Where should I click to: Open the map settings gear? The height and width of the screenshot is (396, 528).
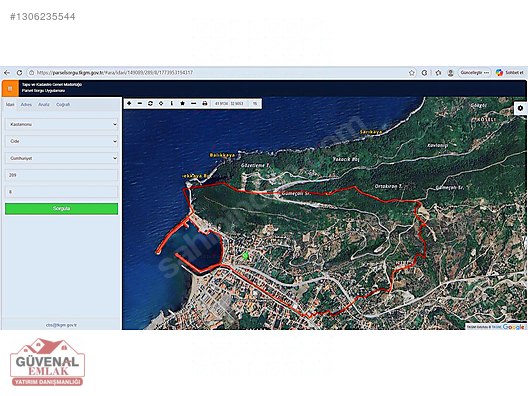521,108
